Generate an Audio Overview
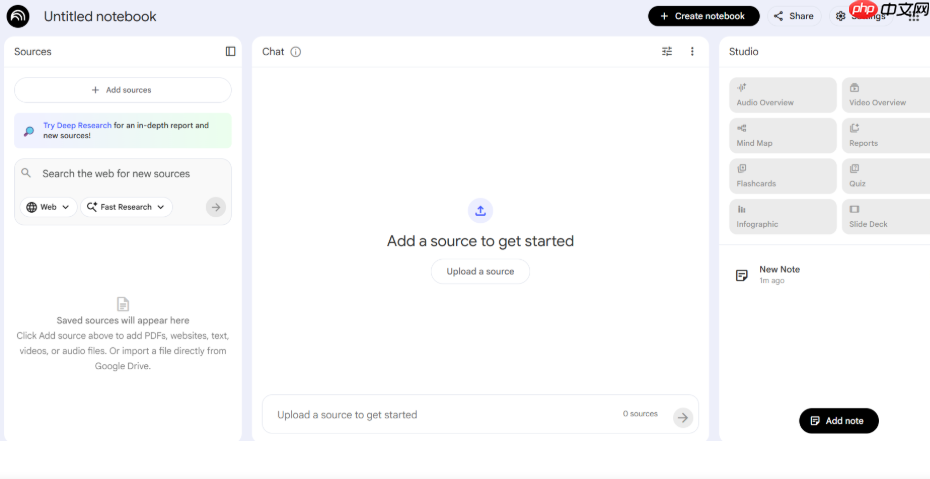Viewport: 930px width, 479px height. pyautogui.click(x=784, y=95)
